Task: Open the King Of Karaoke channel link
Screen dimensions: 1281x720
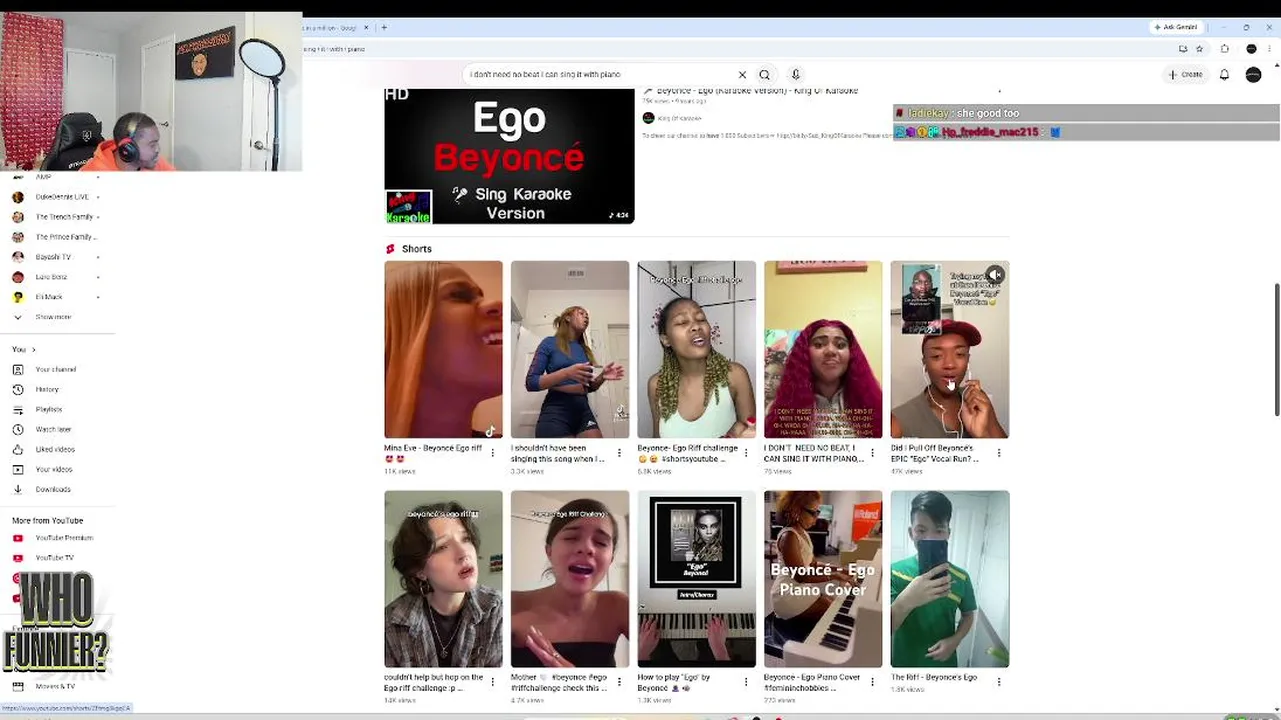Action: 679,118
